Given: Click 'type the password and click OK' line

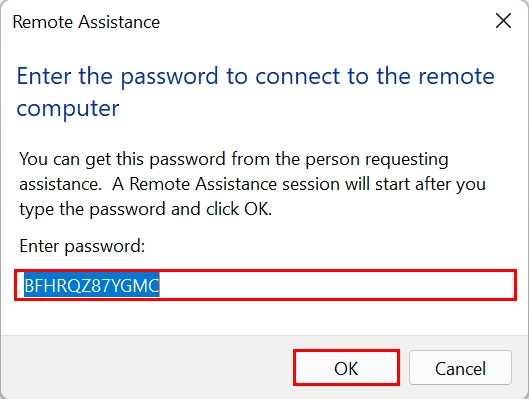Looking at the screenshot, I should (x=145, y=209).
